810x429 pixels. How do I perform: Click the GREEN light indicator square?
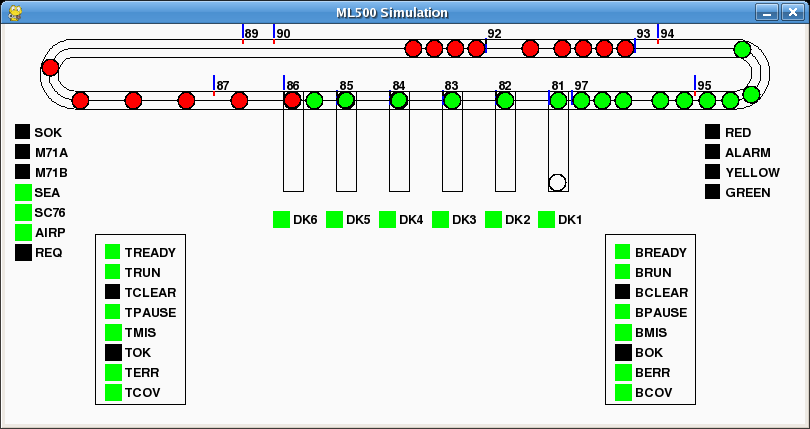712,192
